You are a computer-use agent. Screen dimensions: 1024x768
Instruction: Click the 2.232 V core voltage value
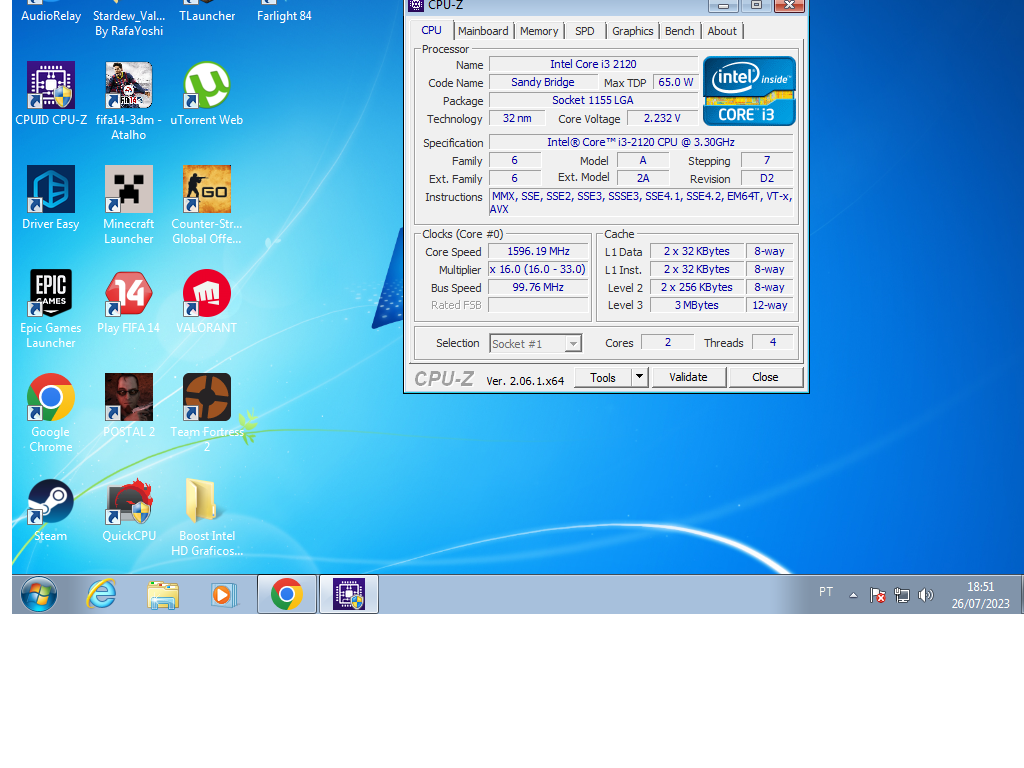click(x=662, y=118)
